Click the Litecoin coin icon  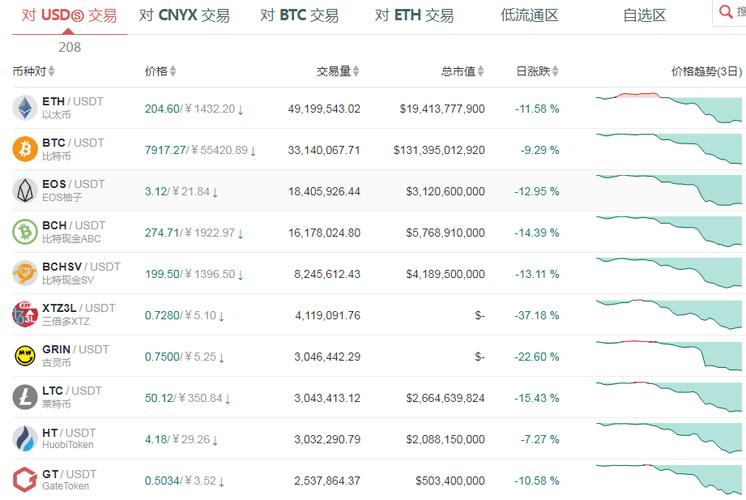coord(25,397)
